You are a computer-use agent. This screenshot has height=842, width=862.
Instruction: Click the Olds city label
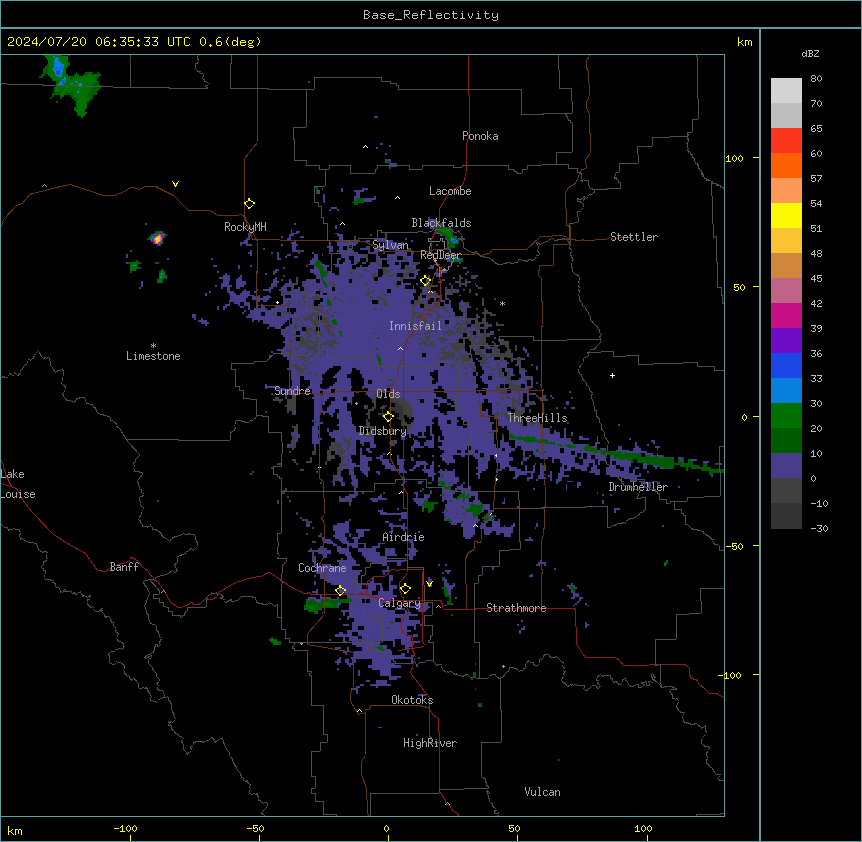(388, 394)
